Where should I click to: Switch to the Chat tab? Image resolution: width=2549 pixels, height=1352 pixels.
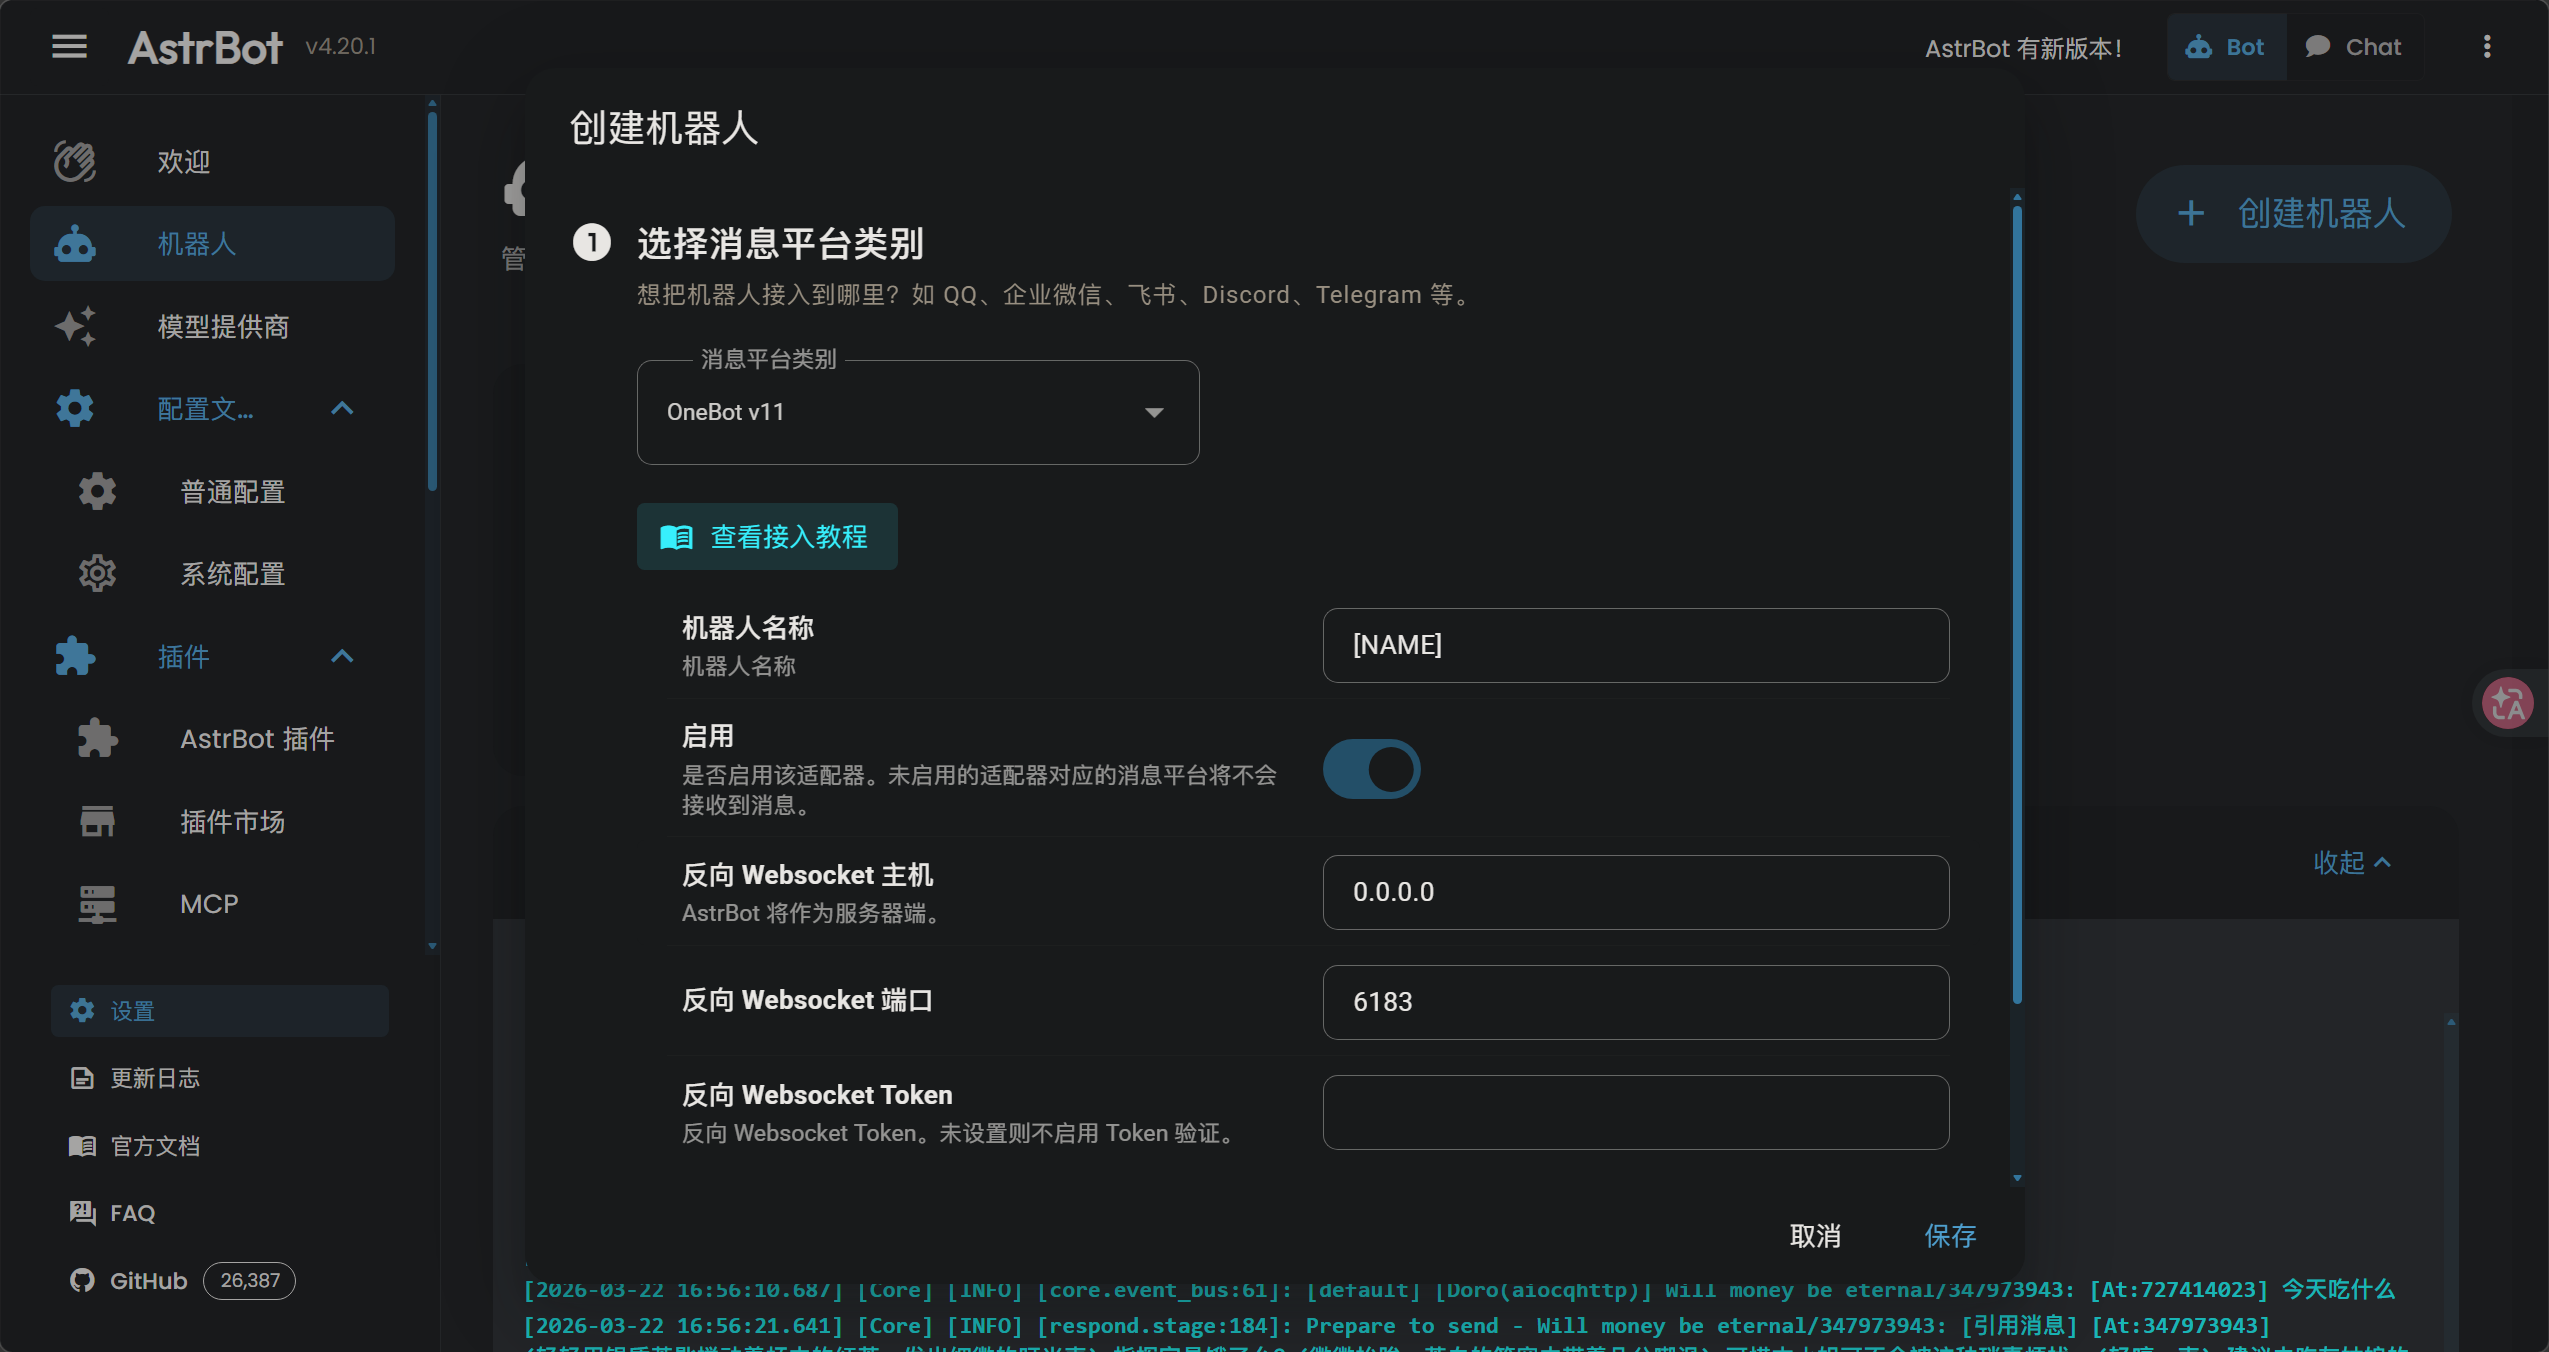2353,47
